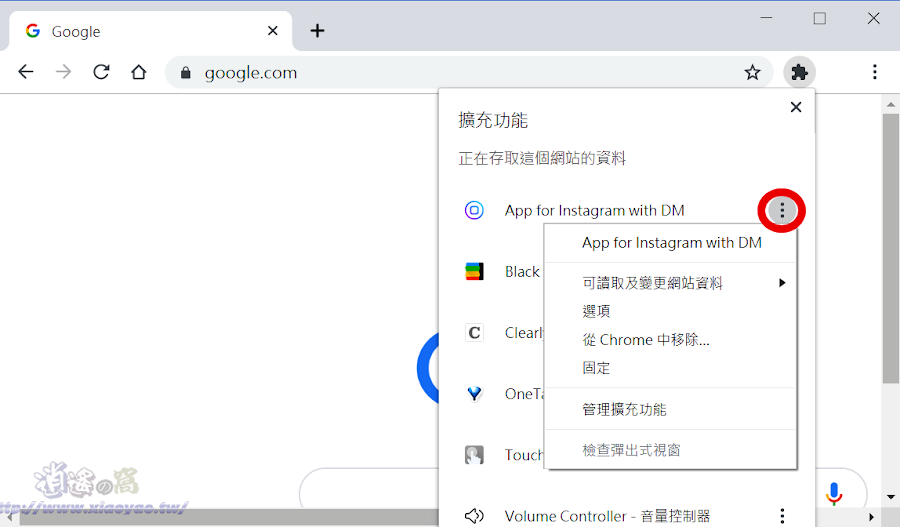Click the Clearly extension C icon
The width and height of the screenshot is (900, 527).
click(x=474, y=332)
